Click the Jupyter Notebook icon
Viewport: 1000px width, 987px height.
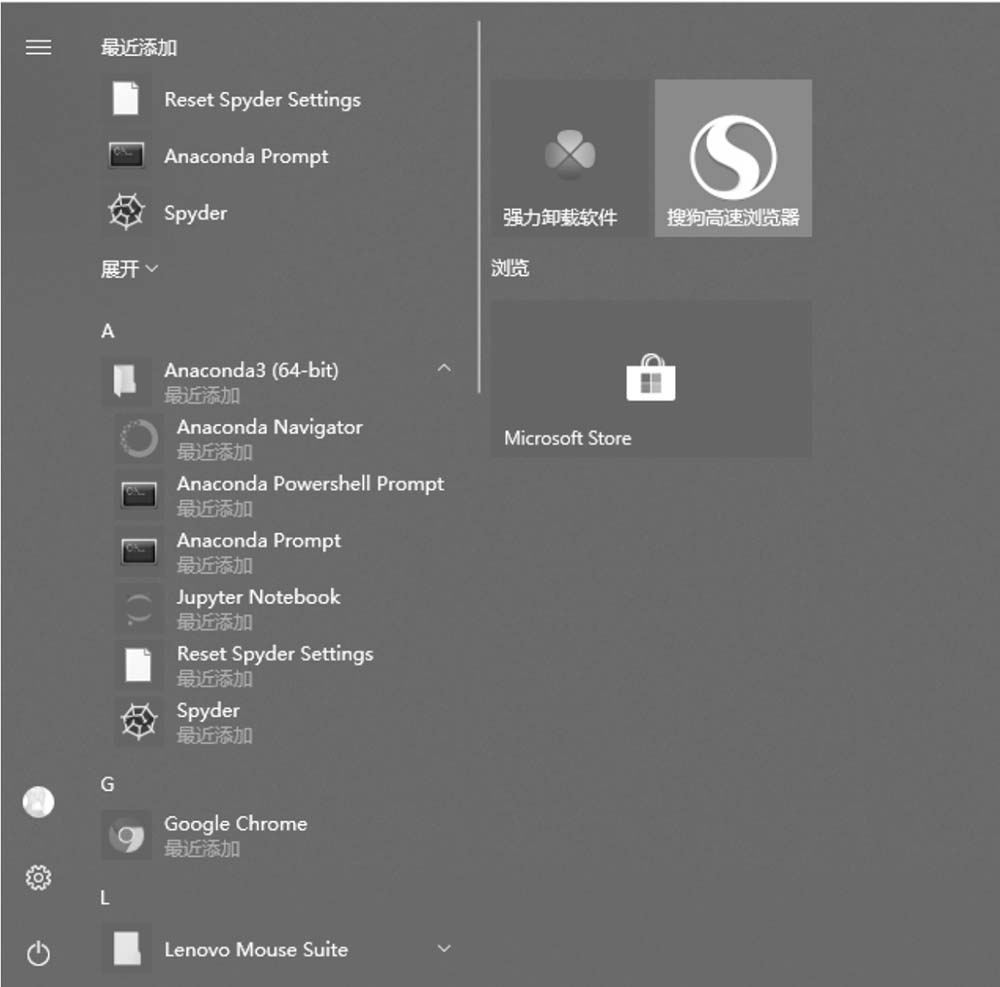coord(139,608)
